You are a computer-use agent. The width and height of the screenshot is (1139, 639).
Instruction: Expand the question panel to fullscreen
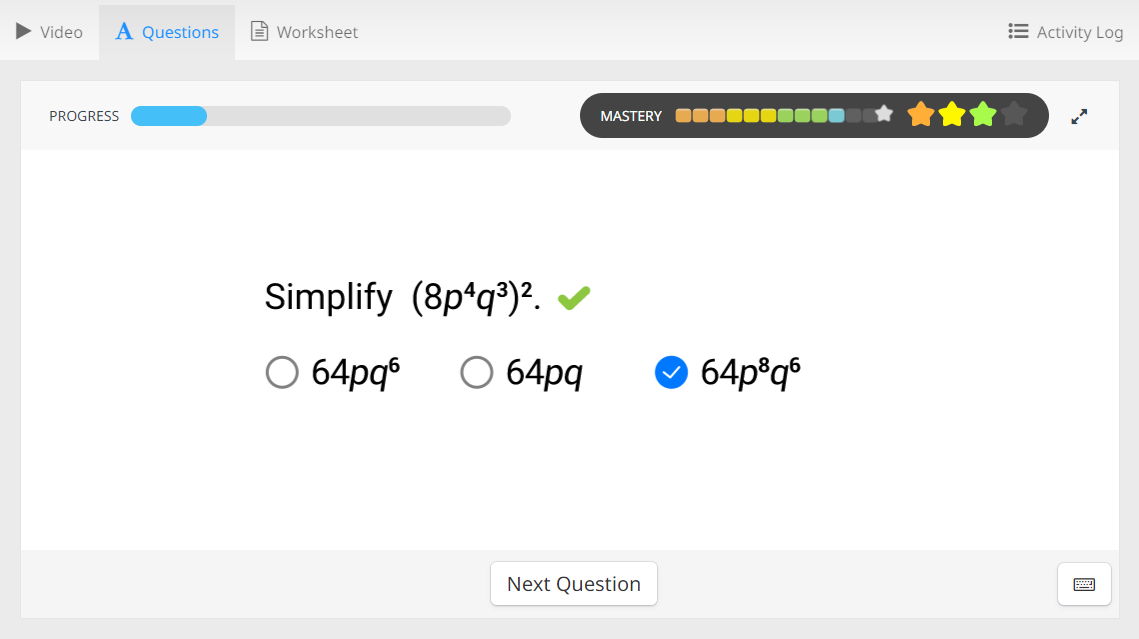pos(1079,116)
